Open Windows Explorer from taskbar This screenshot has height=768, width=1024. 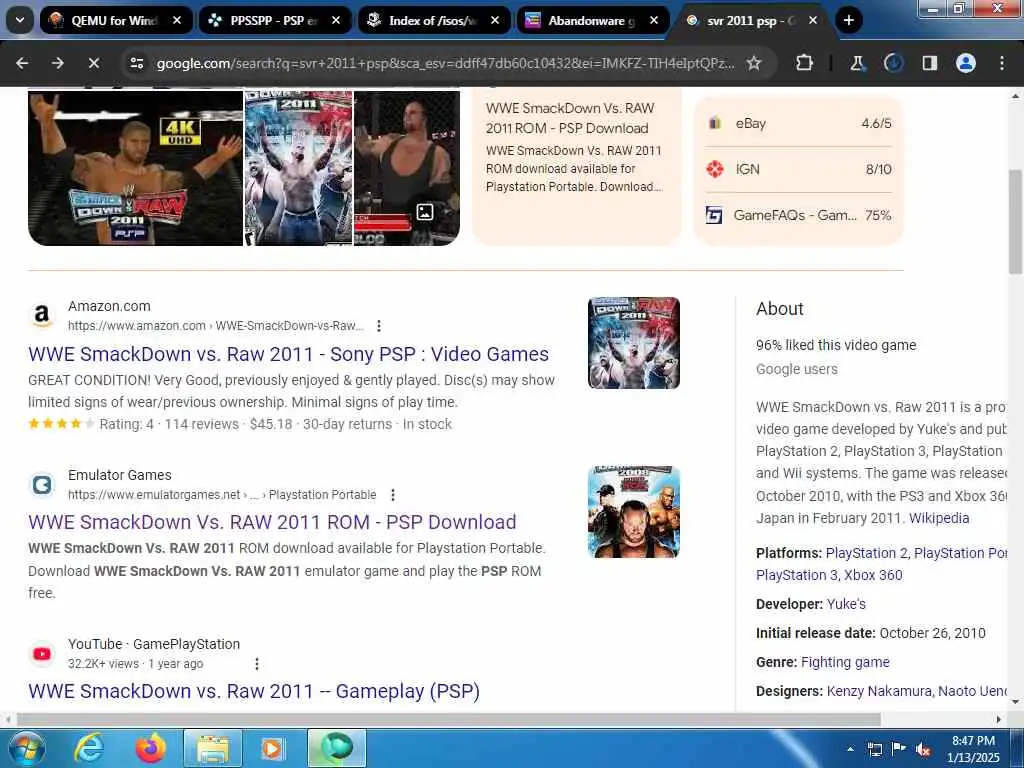213,748
